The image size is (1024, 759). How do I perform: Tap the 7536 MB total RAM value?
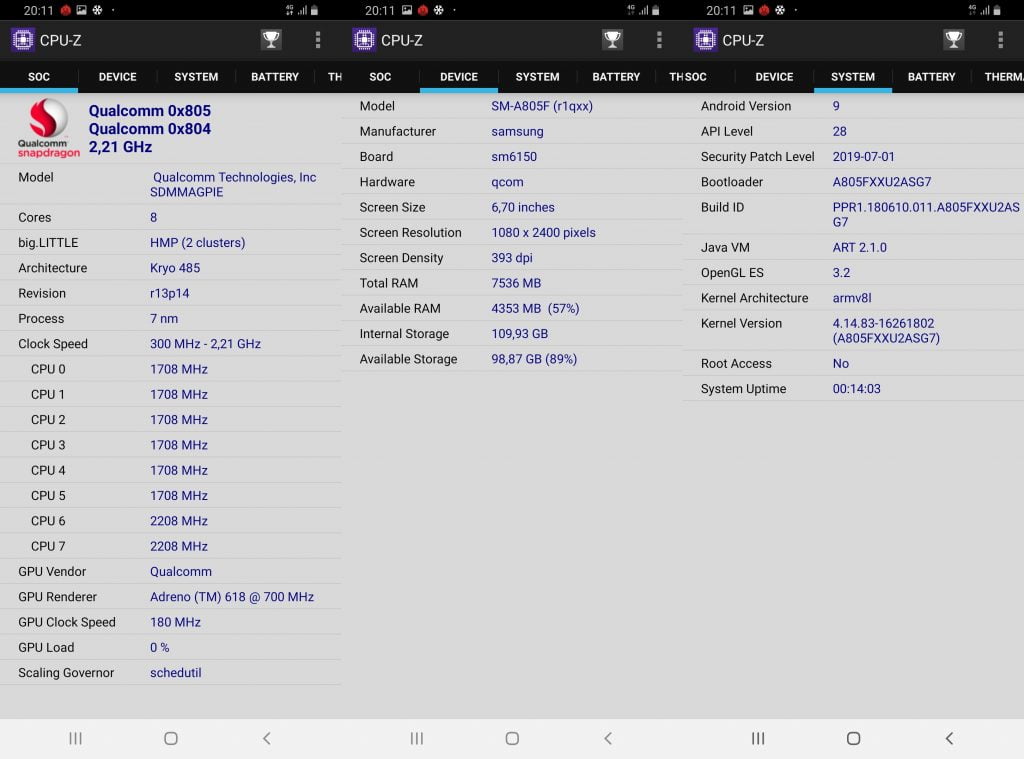click(516, 283)
